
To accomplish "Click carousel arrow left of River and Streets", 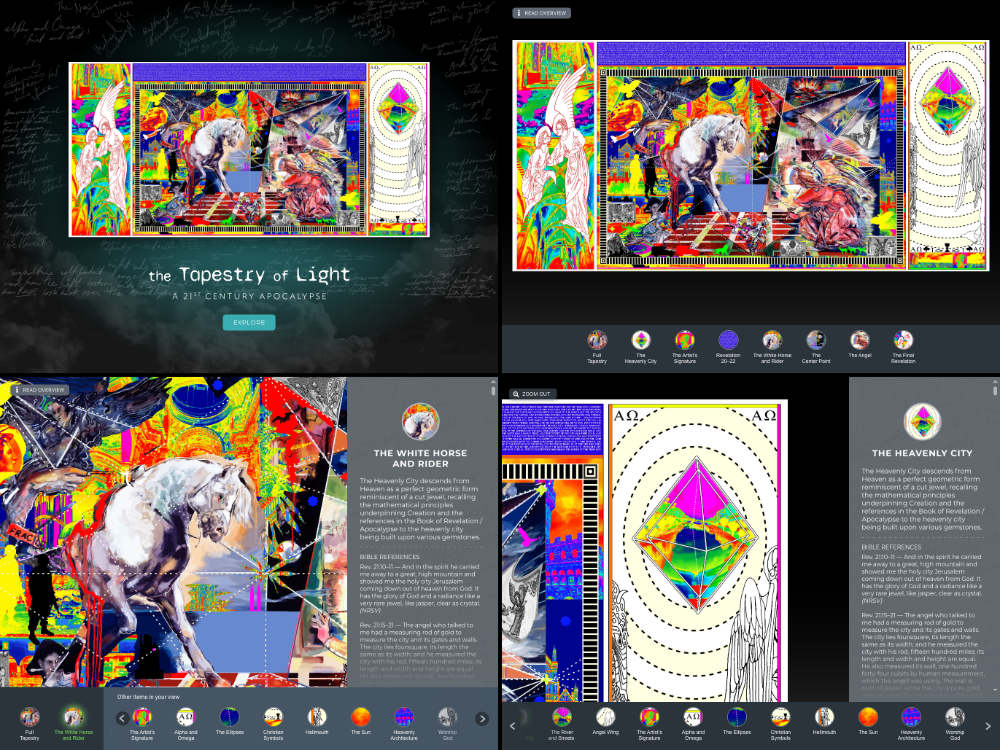I will [x=516, y=723].
